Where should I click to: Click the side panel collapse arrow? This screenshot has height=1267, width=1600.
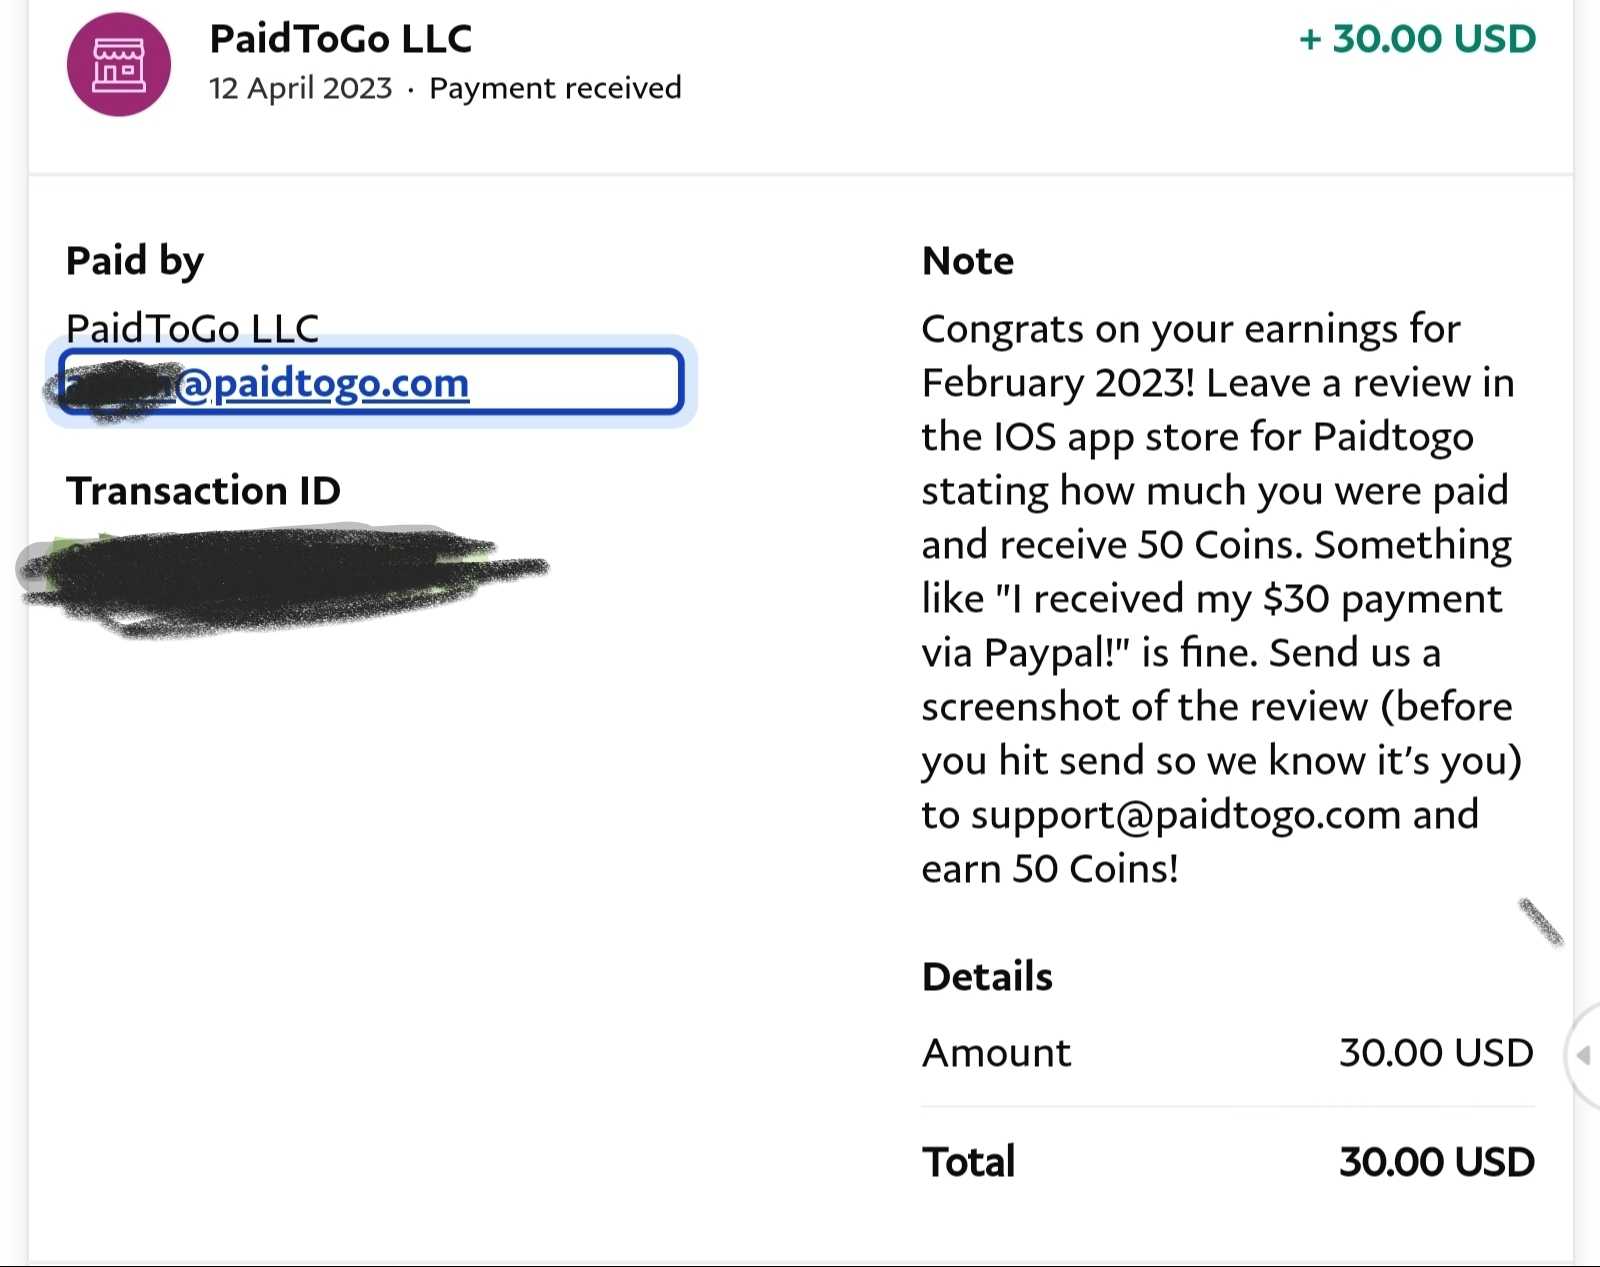[1583, 1055]
